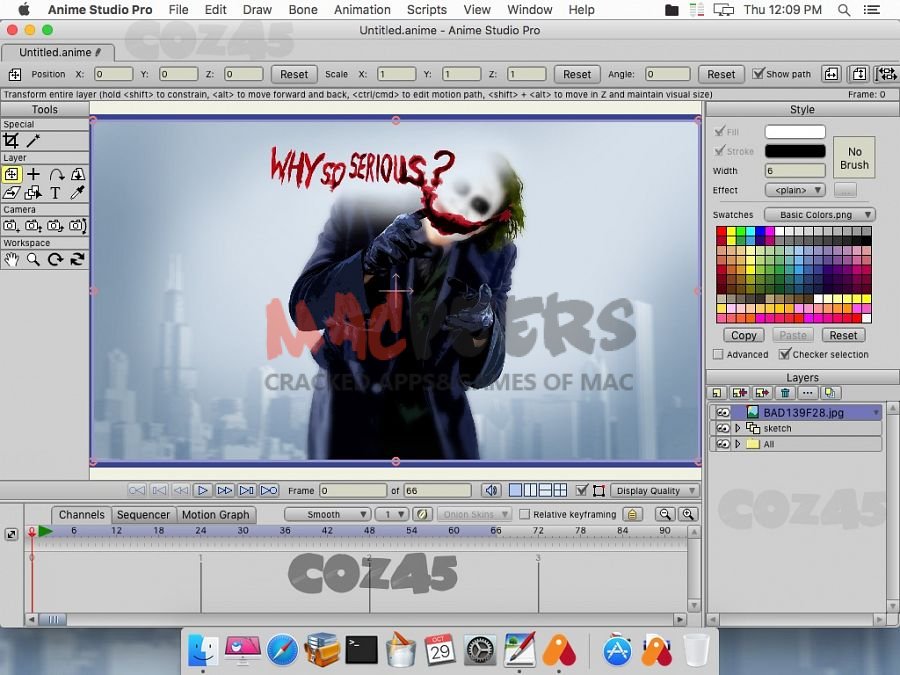Select the text (T) layer tool
Screen dimensions: 900x675
pos(55,192)
